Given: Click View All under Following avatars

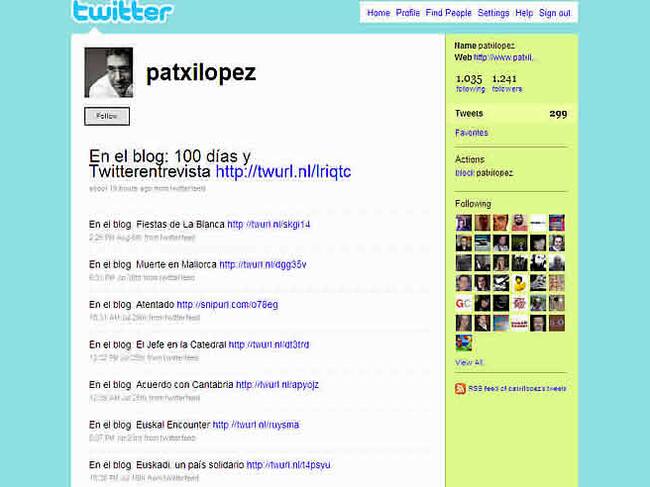Looking at the screenshot, I should pyautogui.click(x=469, y=362).
